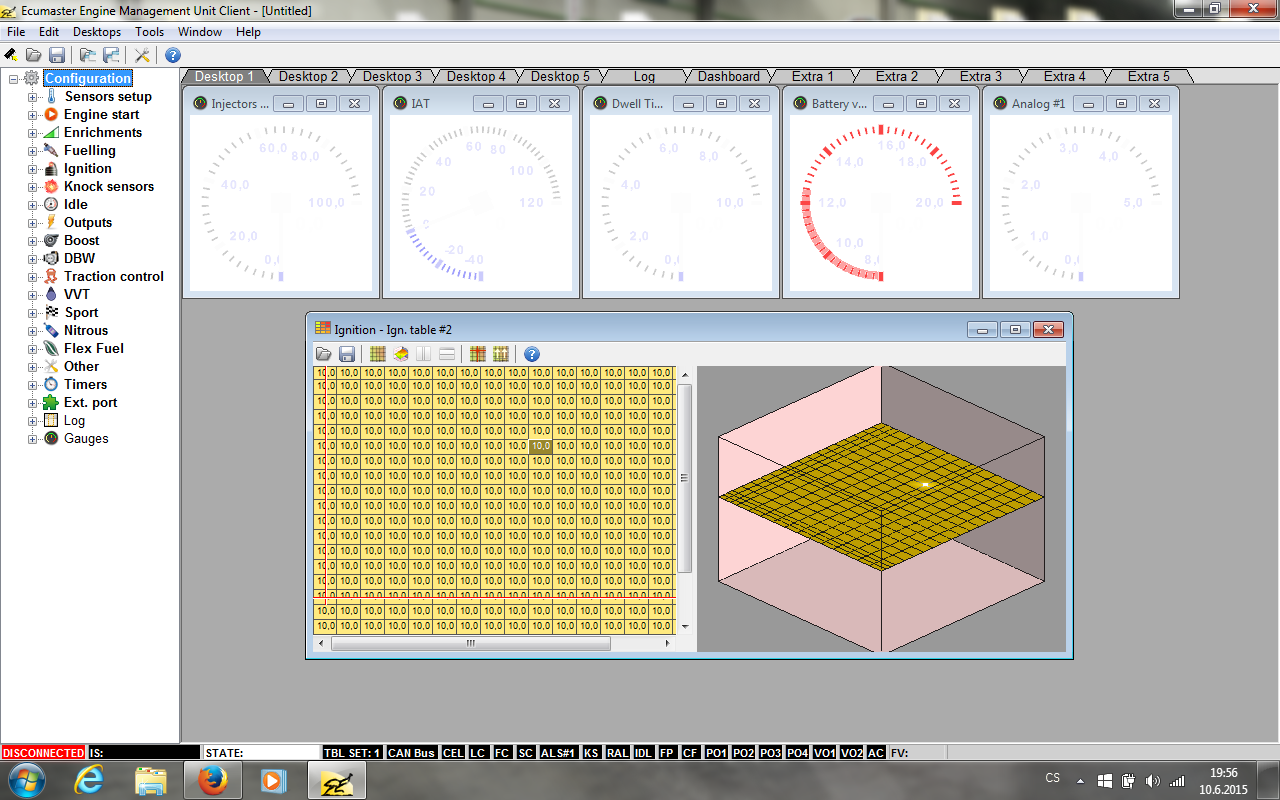The height and width of the screenshot is (800, 1280).
Task: Click the tools wrench icon in main toolbar
Action: point(142,55)
